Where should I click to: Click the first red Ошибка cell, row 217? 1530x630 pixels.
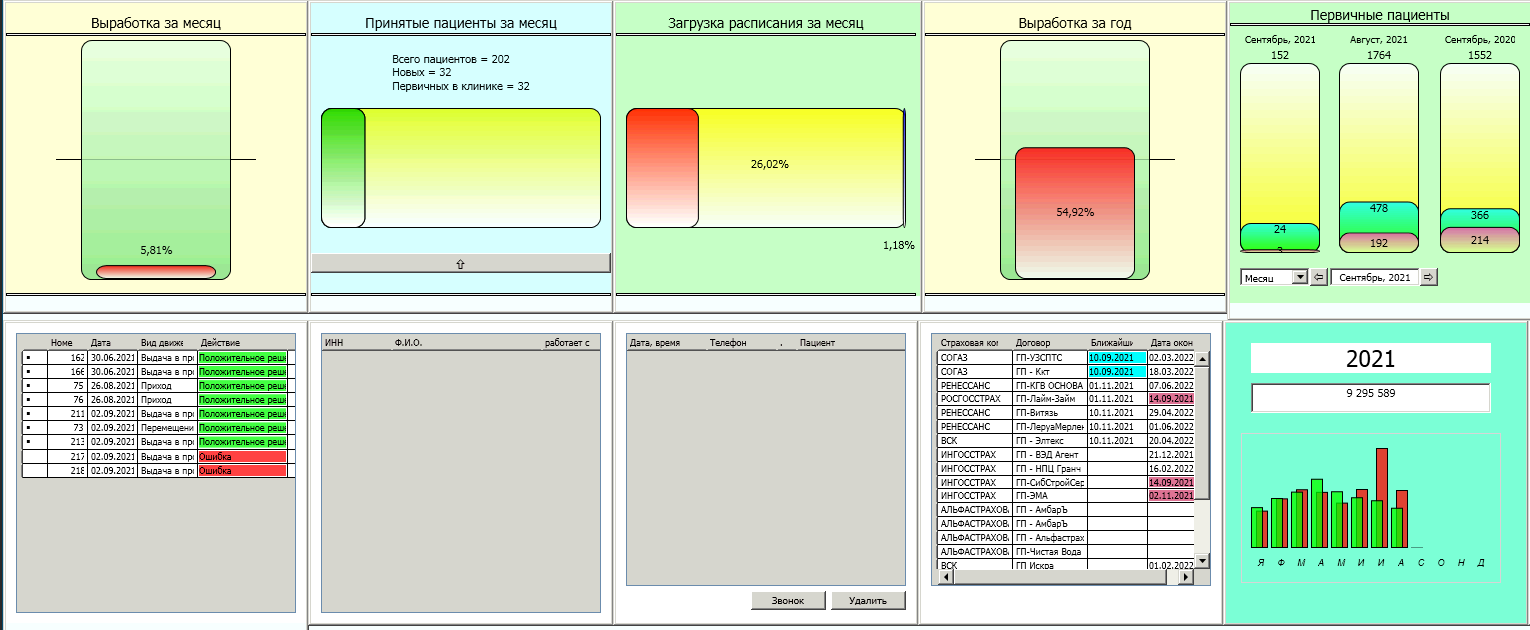click(x=242, y=457)
